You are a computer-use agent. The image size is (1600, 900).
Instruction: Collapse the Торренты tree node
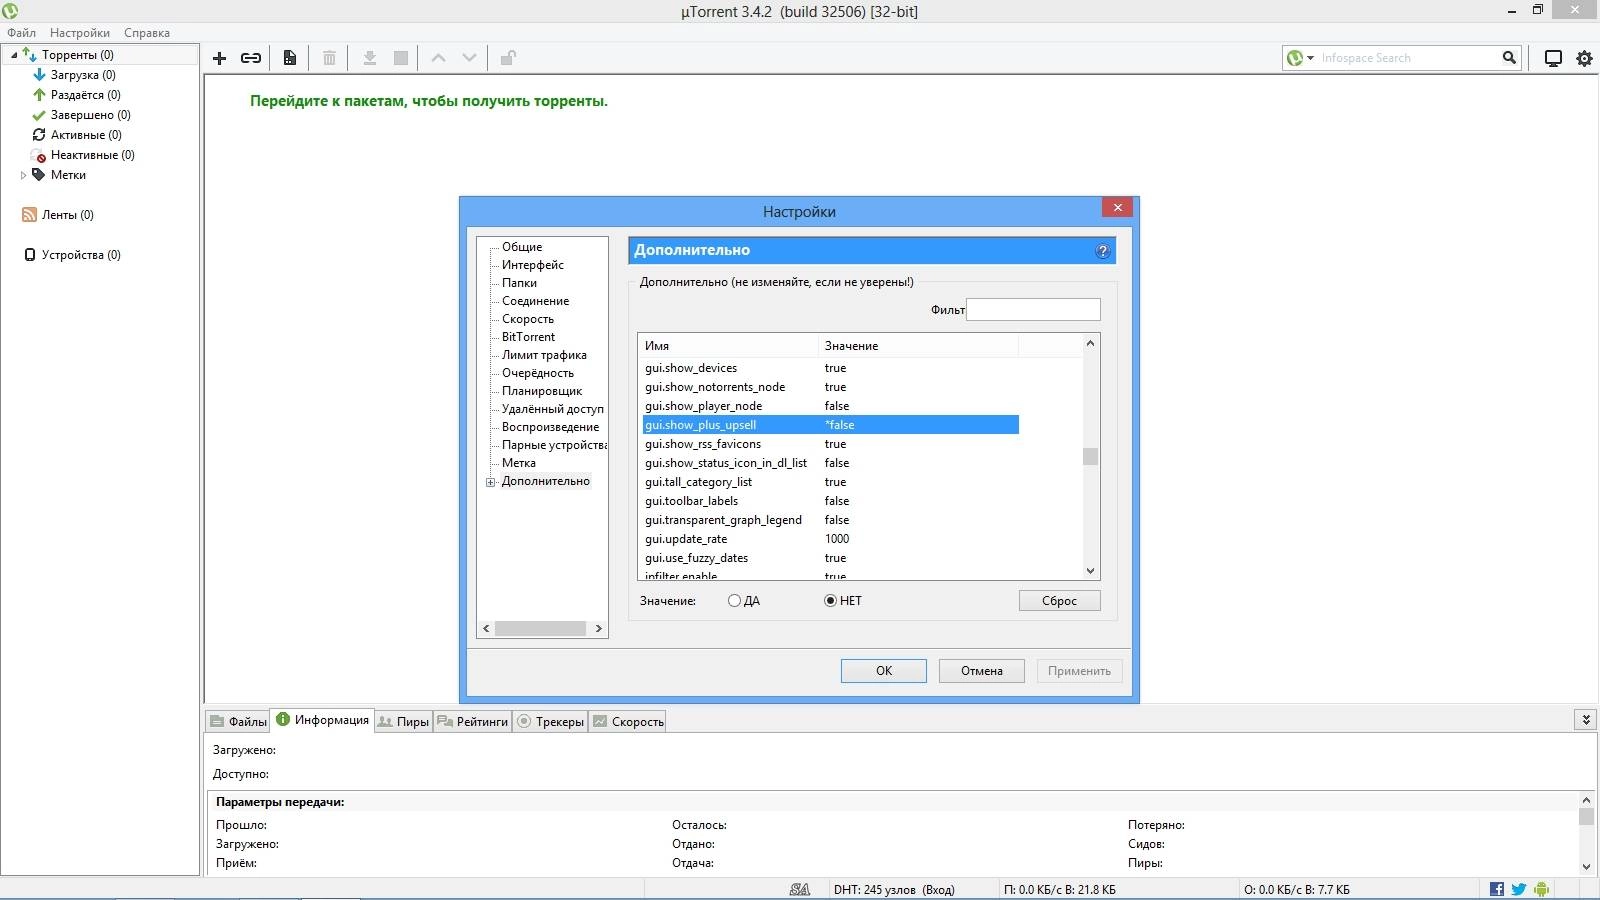[x=13, y=55]
